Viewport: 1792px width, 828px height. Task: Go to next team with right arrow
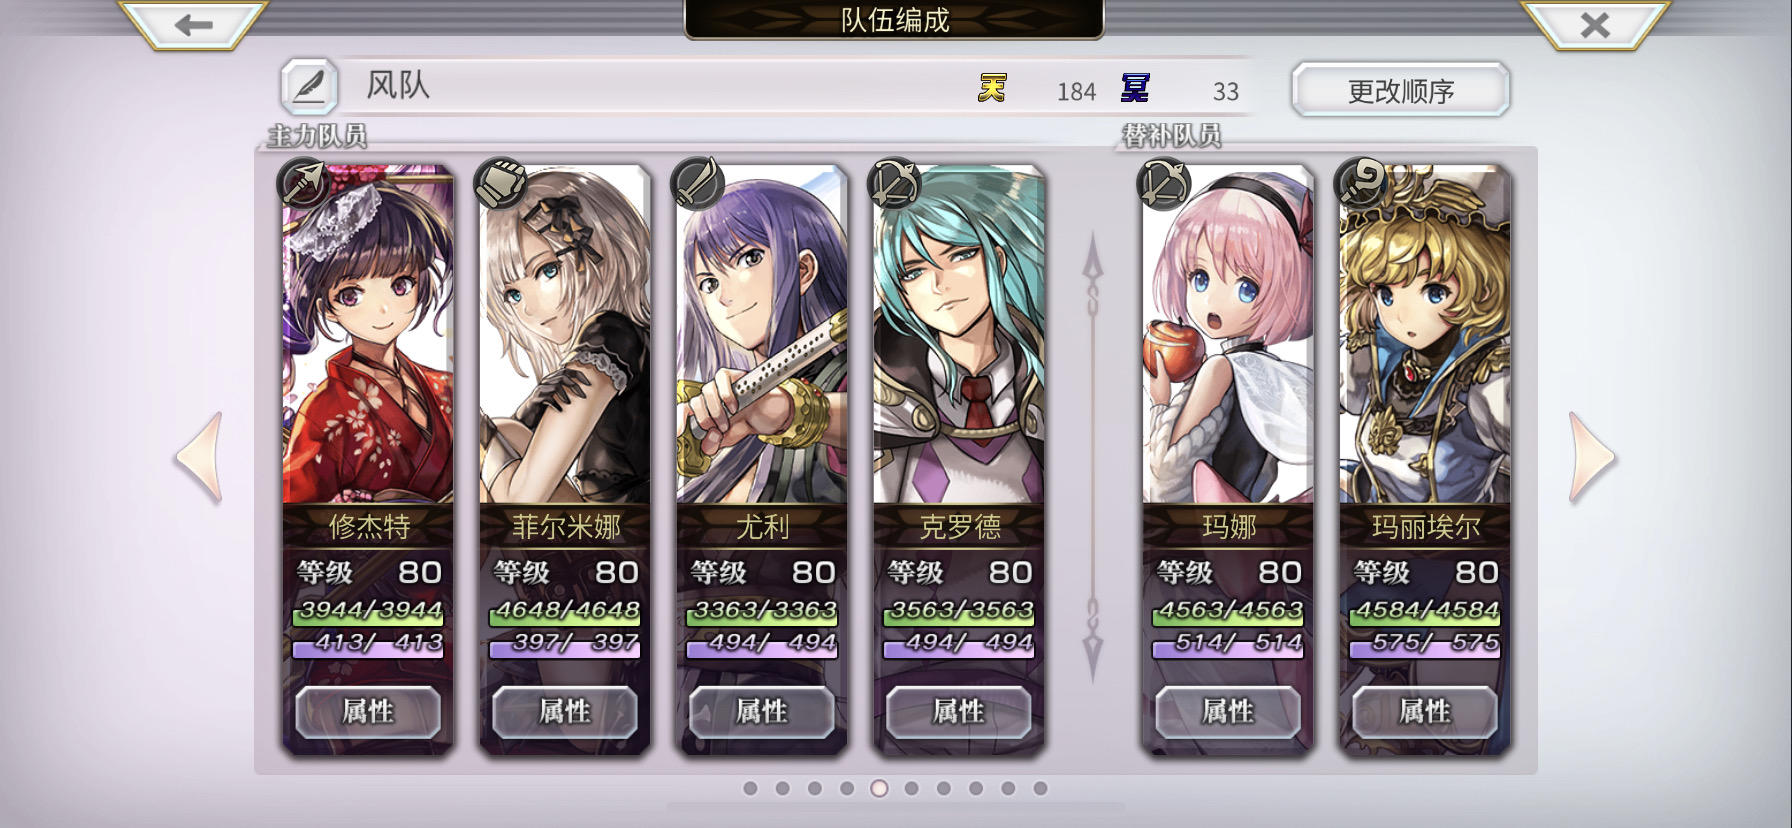coord(1592,457)
